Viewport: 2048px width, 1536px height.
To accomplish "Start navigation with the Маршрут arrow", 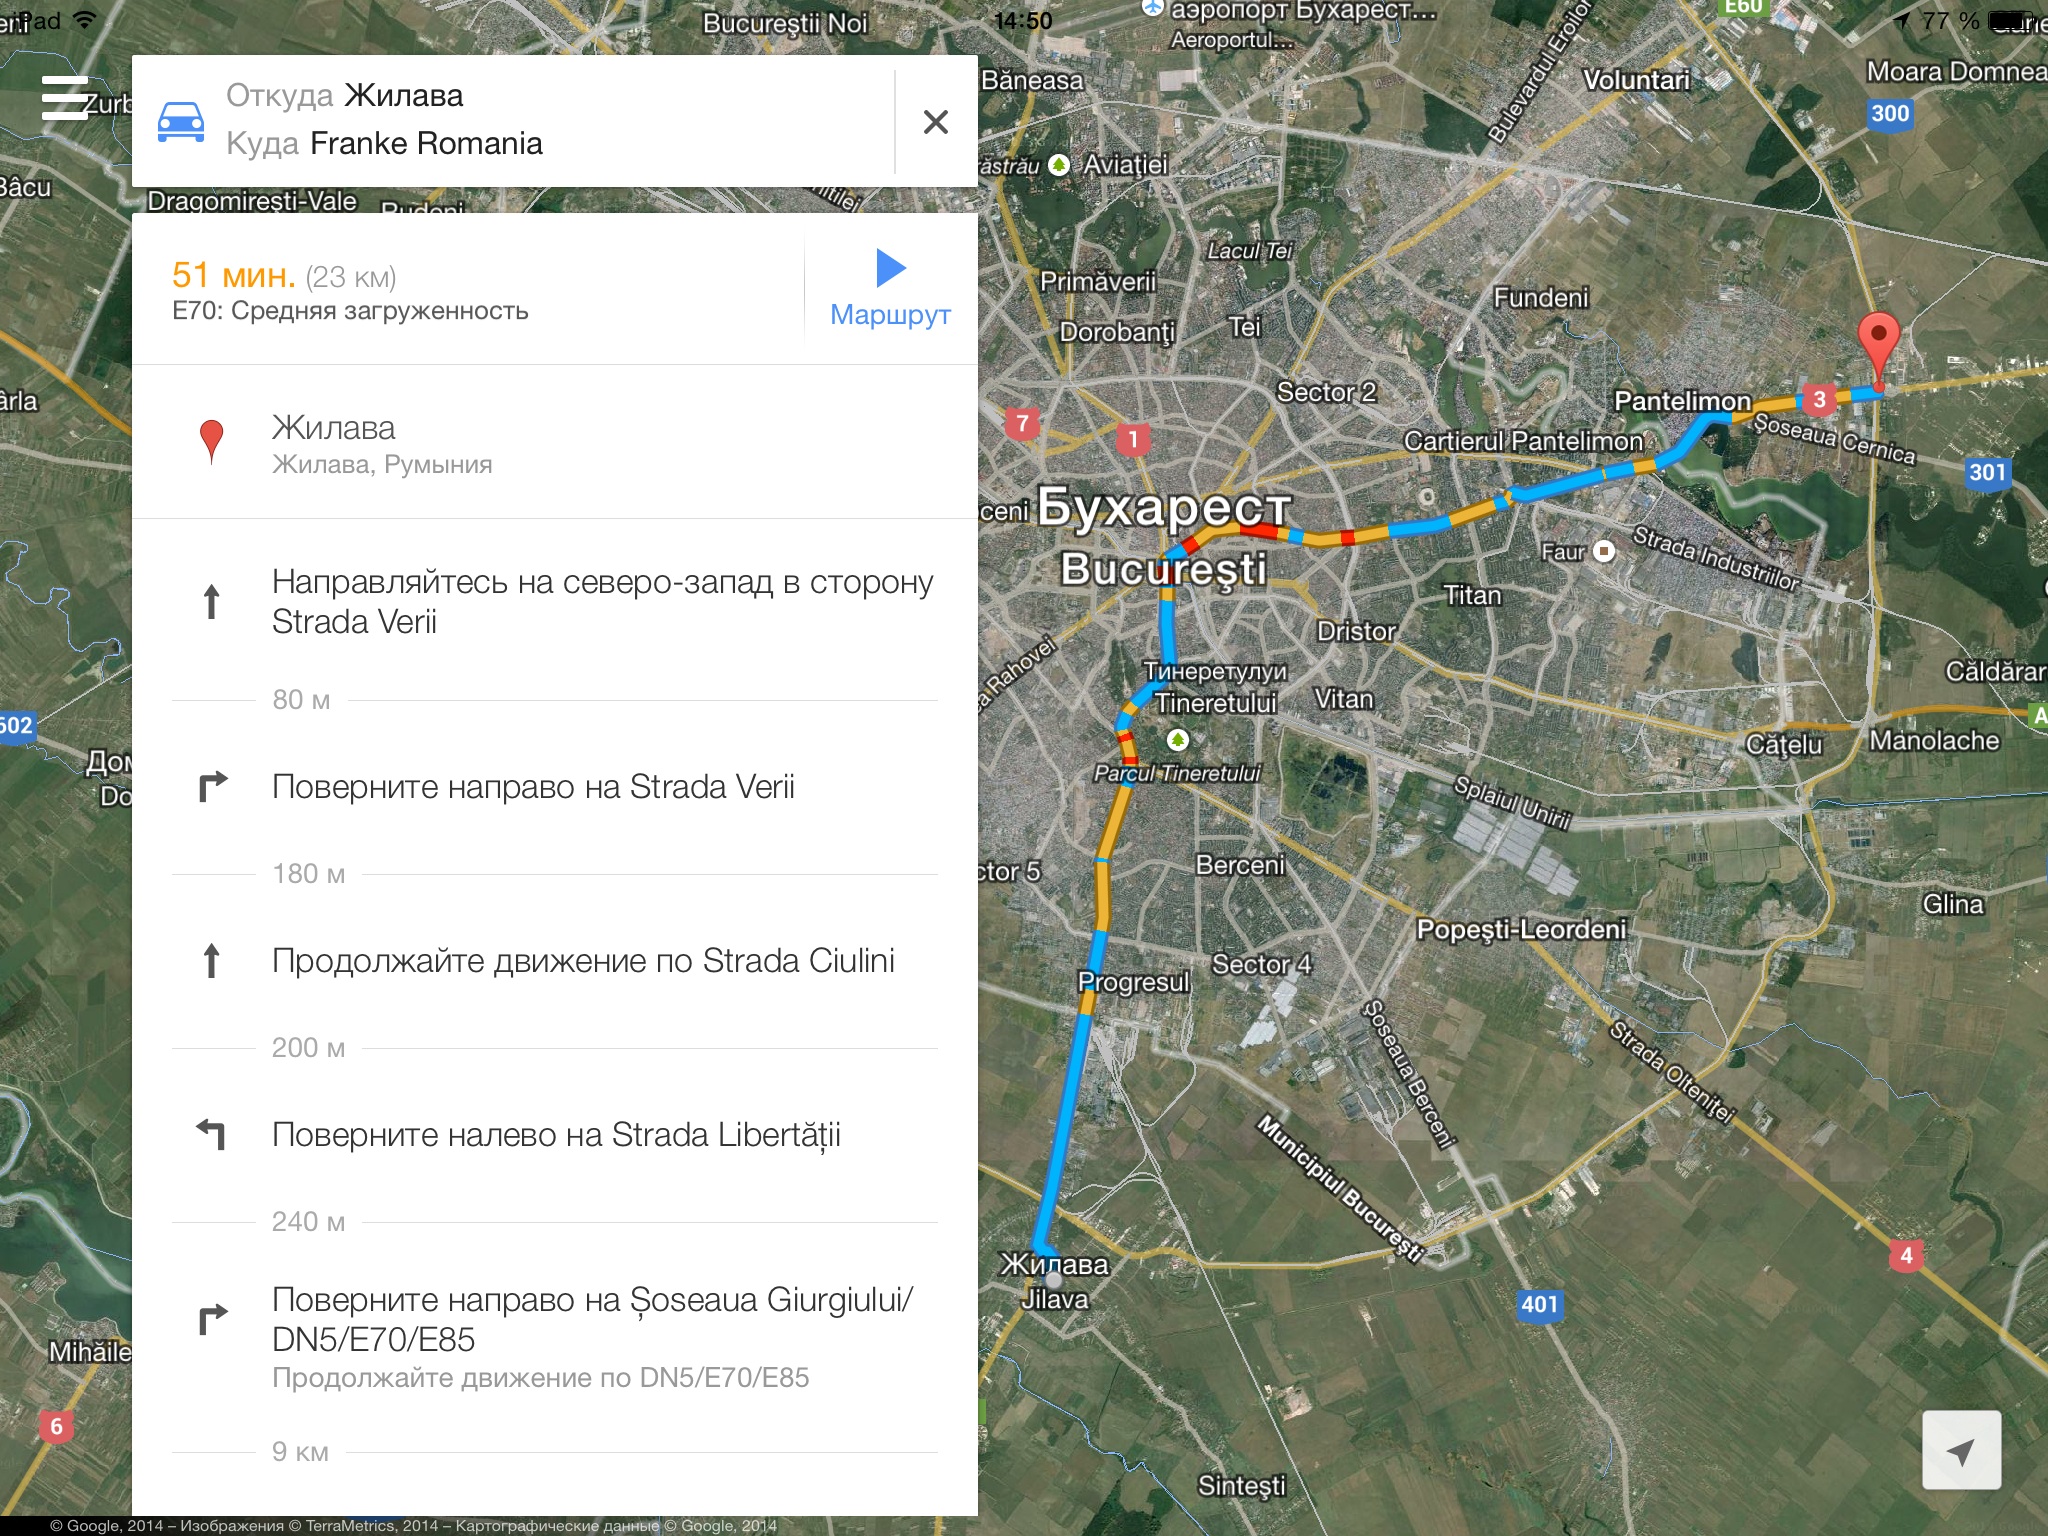I will [x=890, y=289].
